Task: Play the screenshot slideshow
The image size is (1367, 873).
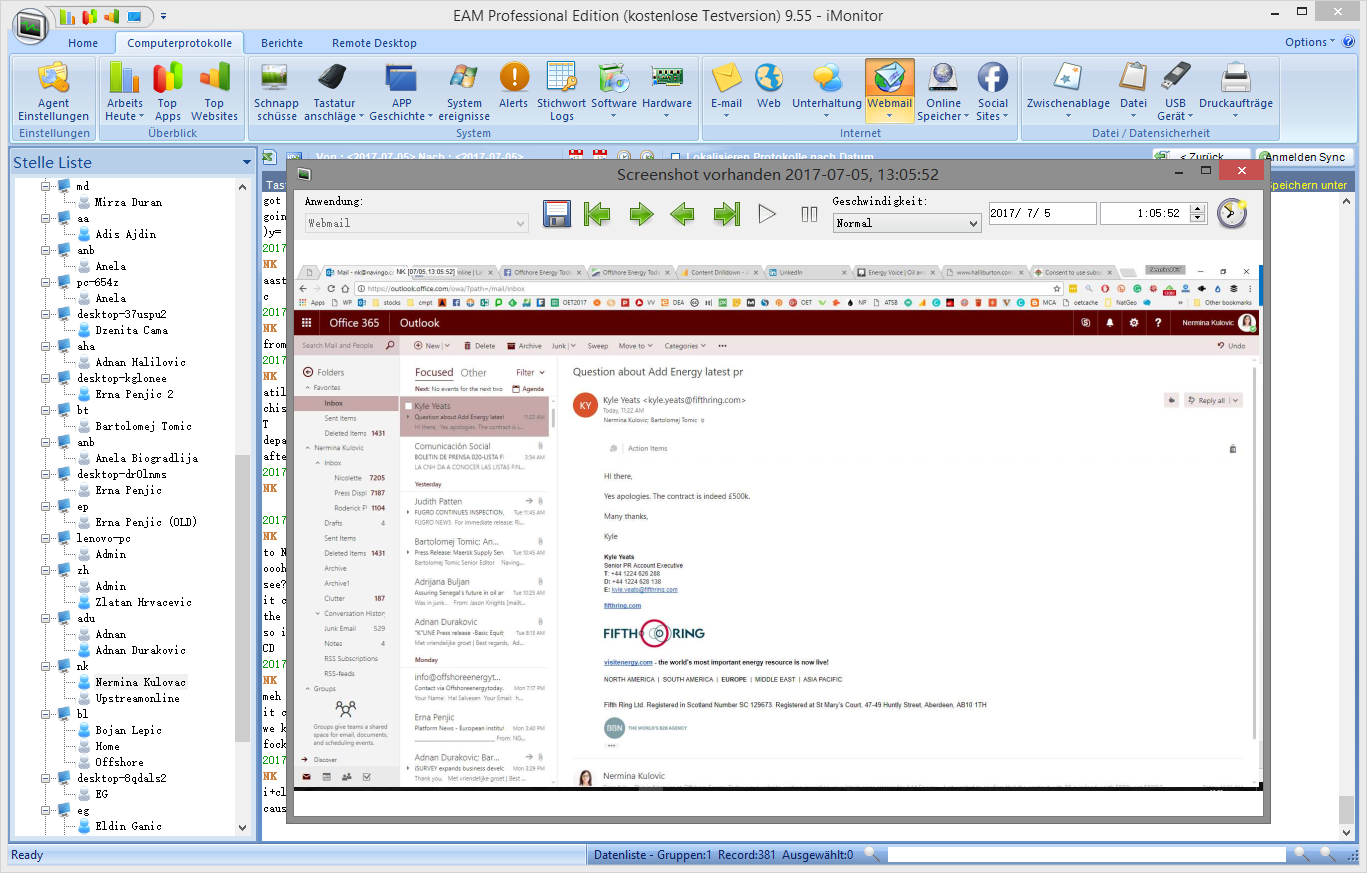Action: [x=767, y=214]
